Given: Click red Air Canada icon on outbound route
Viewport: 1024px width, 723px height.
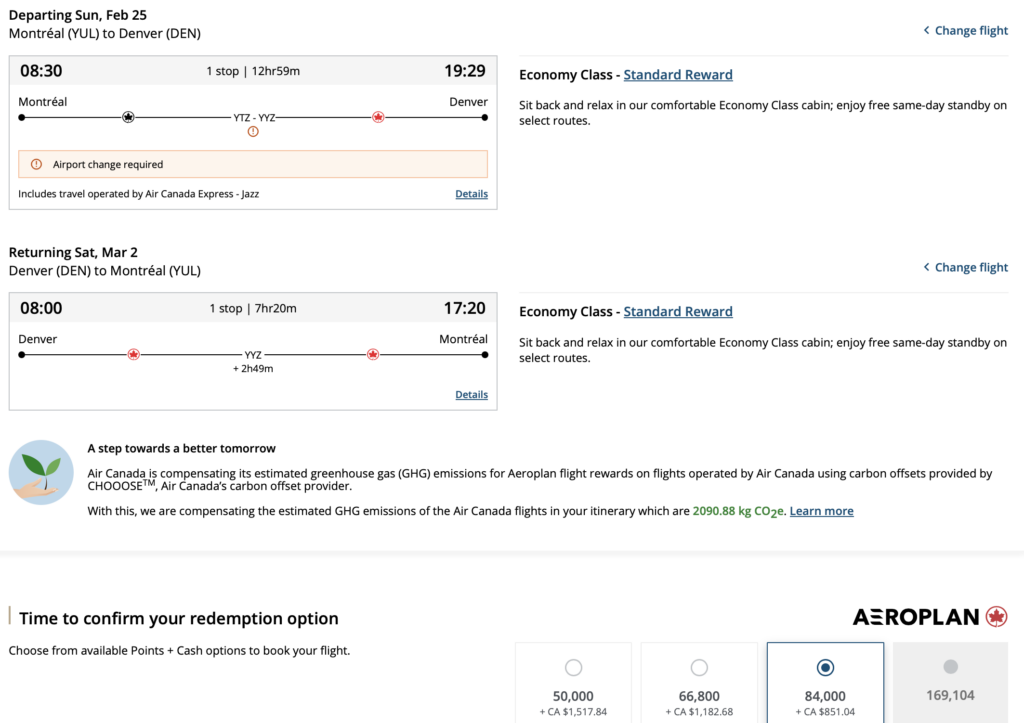Looking at the screenshot, I should pos(378,117).
